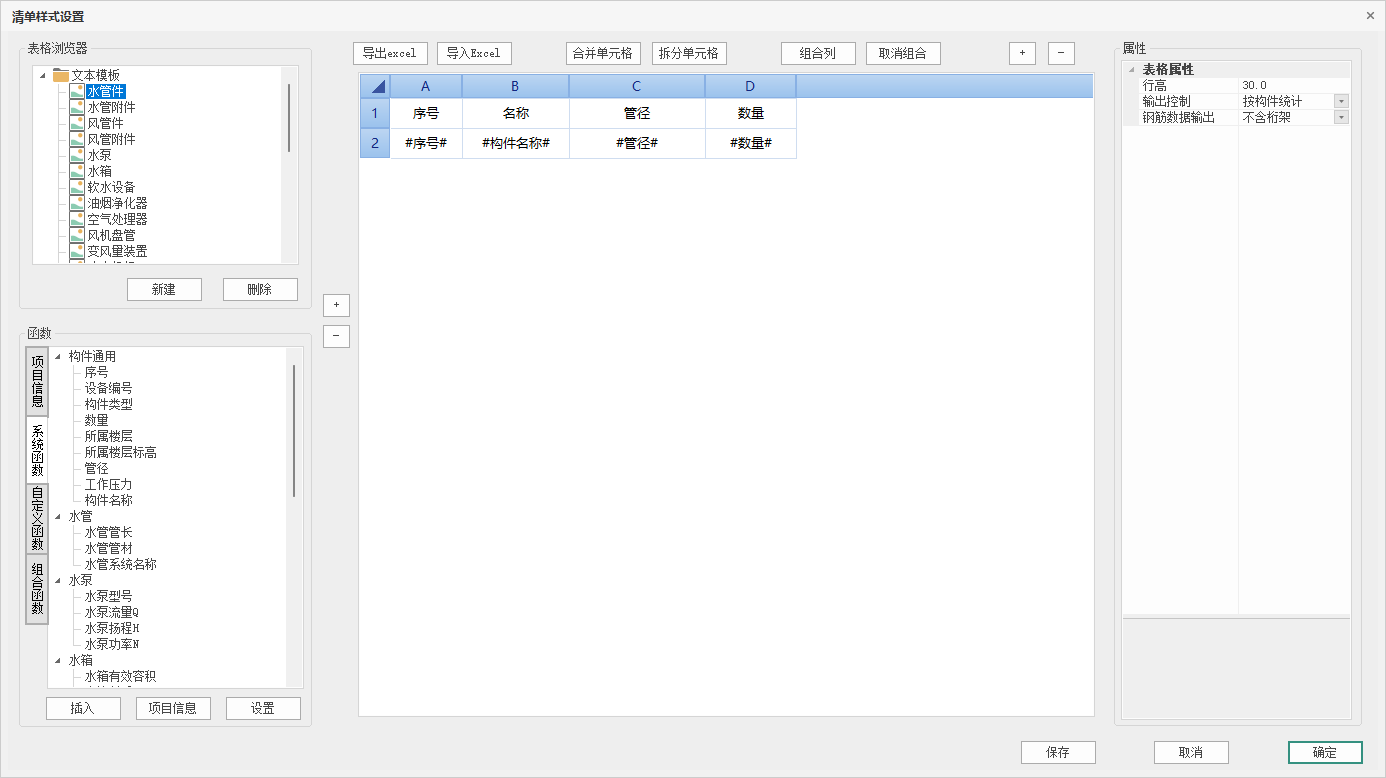Click the 插入 button

[x=83, y=708]
